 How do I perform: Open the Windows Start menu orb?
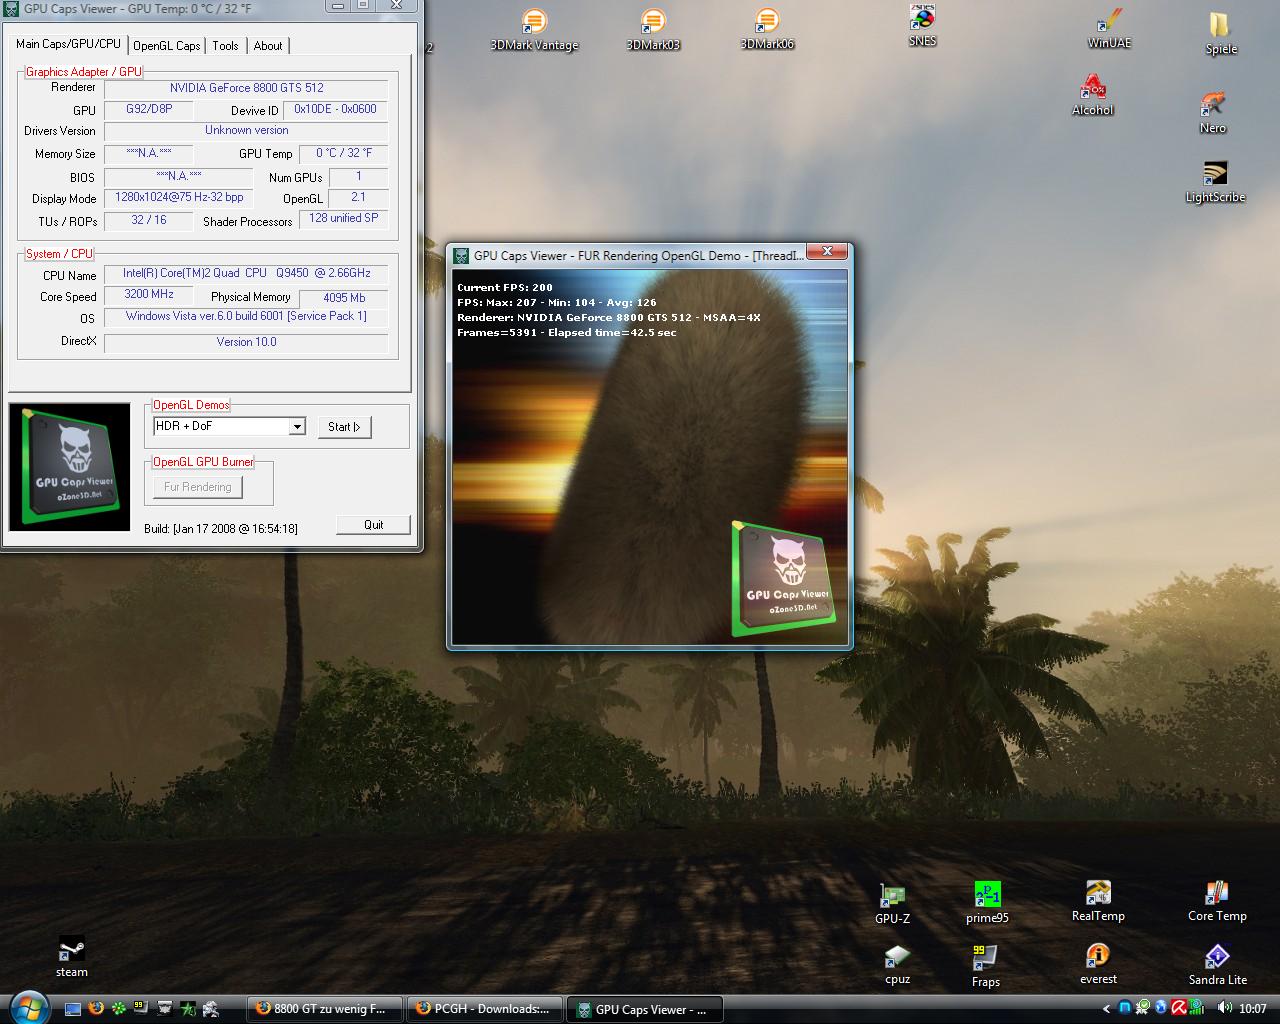(x=27, y=1007)
